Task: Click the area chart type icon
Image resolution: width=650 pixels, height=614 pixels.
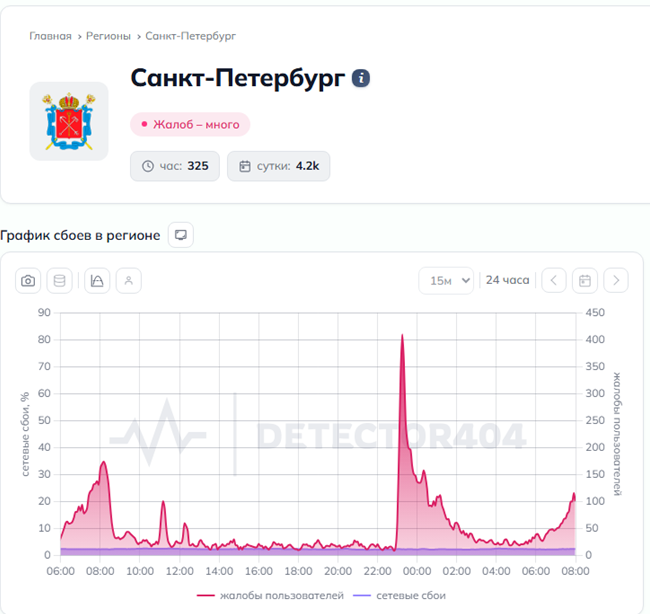Action: pyautogui.click(x=97, y=281)
